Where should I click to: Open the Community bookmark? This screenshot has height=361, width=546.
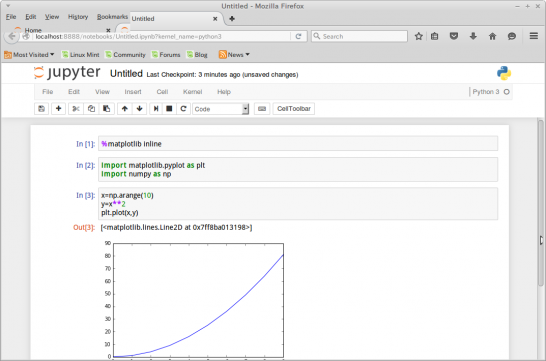tap(125, 55)
